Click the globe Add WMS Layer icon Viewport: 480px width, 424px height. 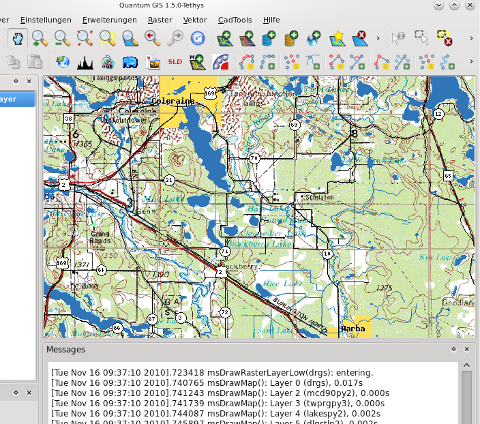point(314,39)
